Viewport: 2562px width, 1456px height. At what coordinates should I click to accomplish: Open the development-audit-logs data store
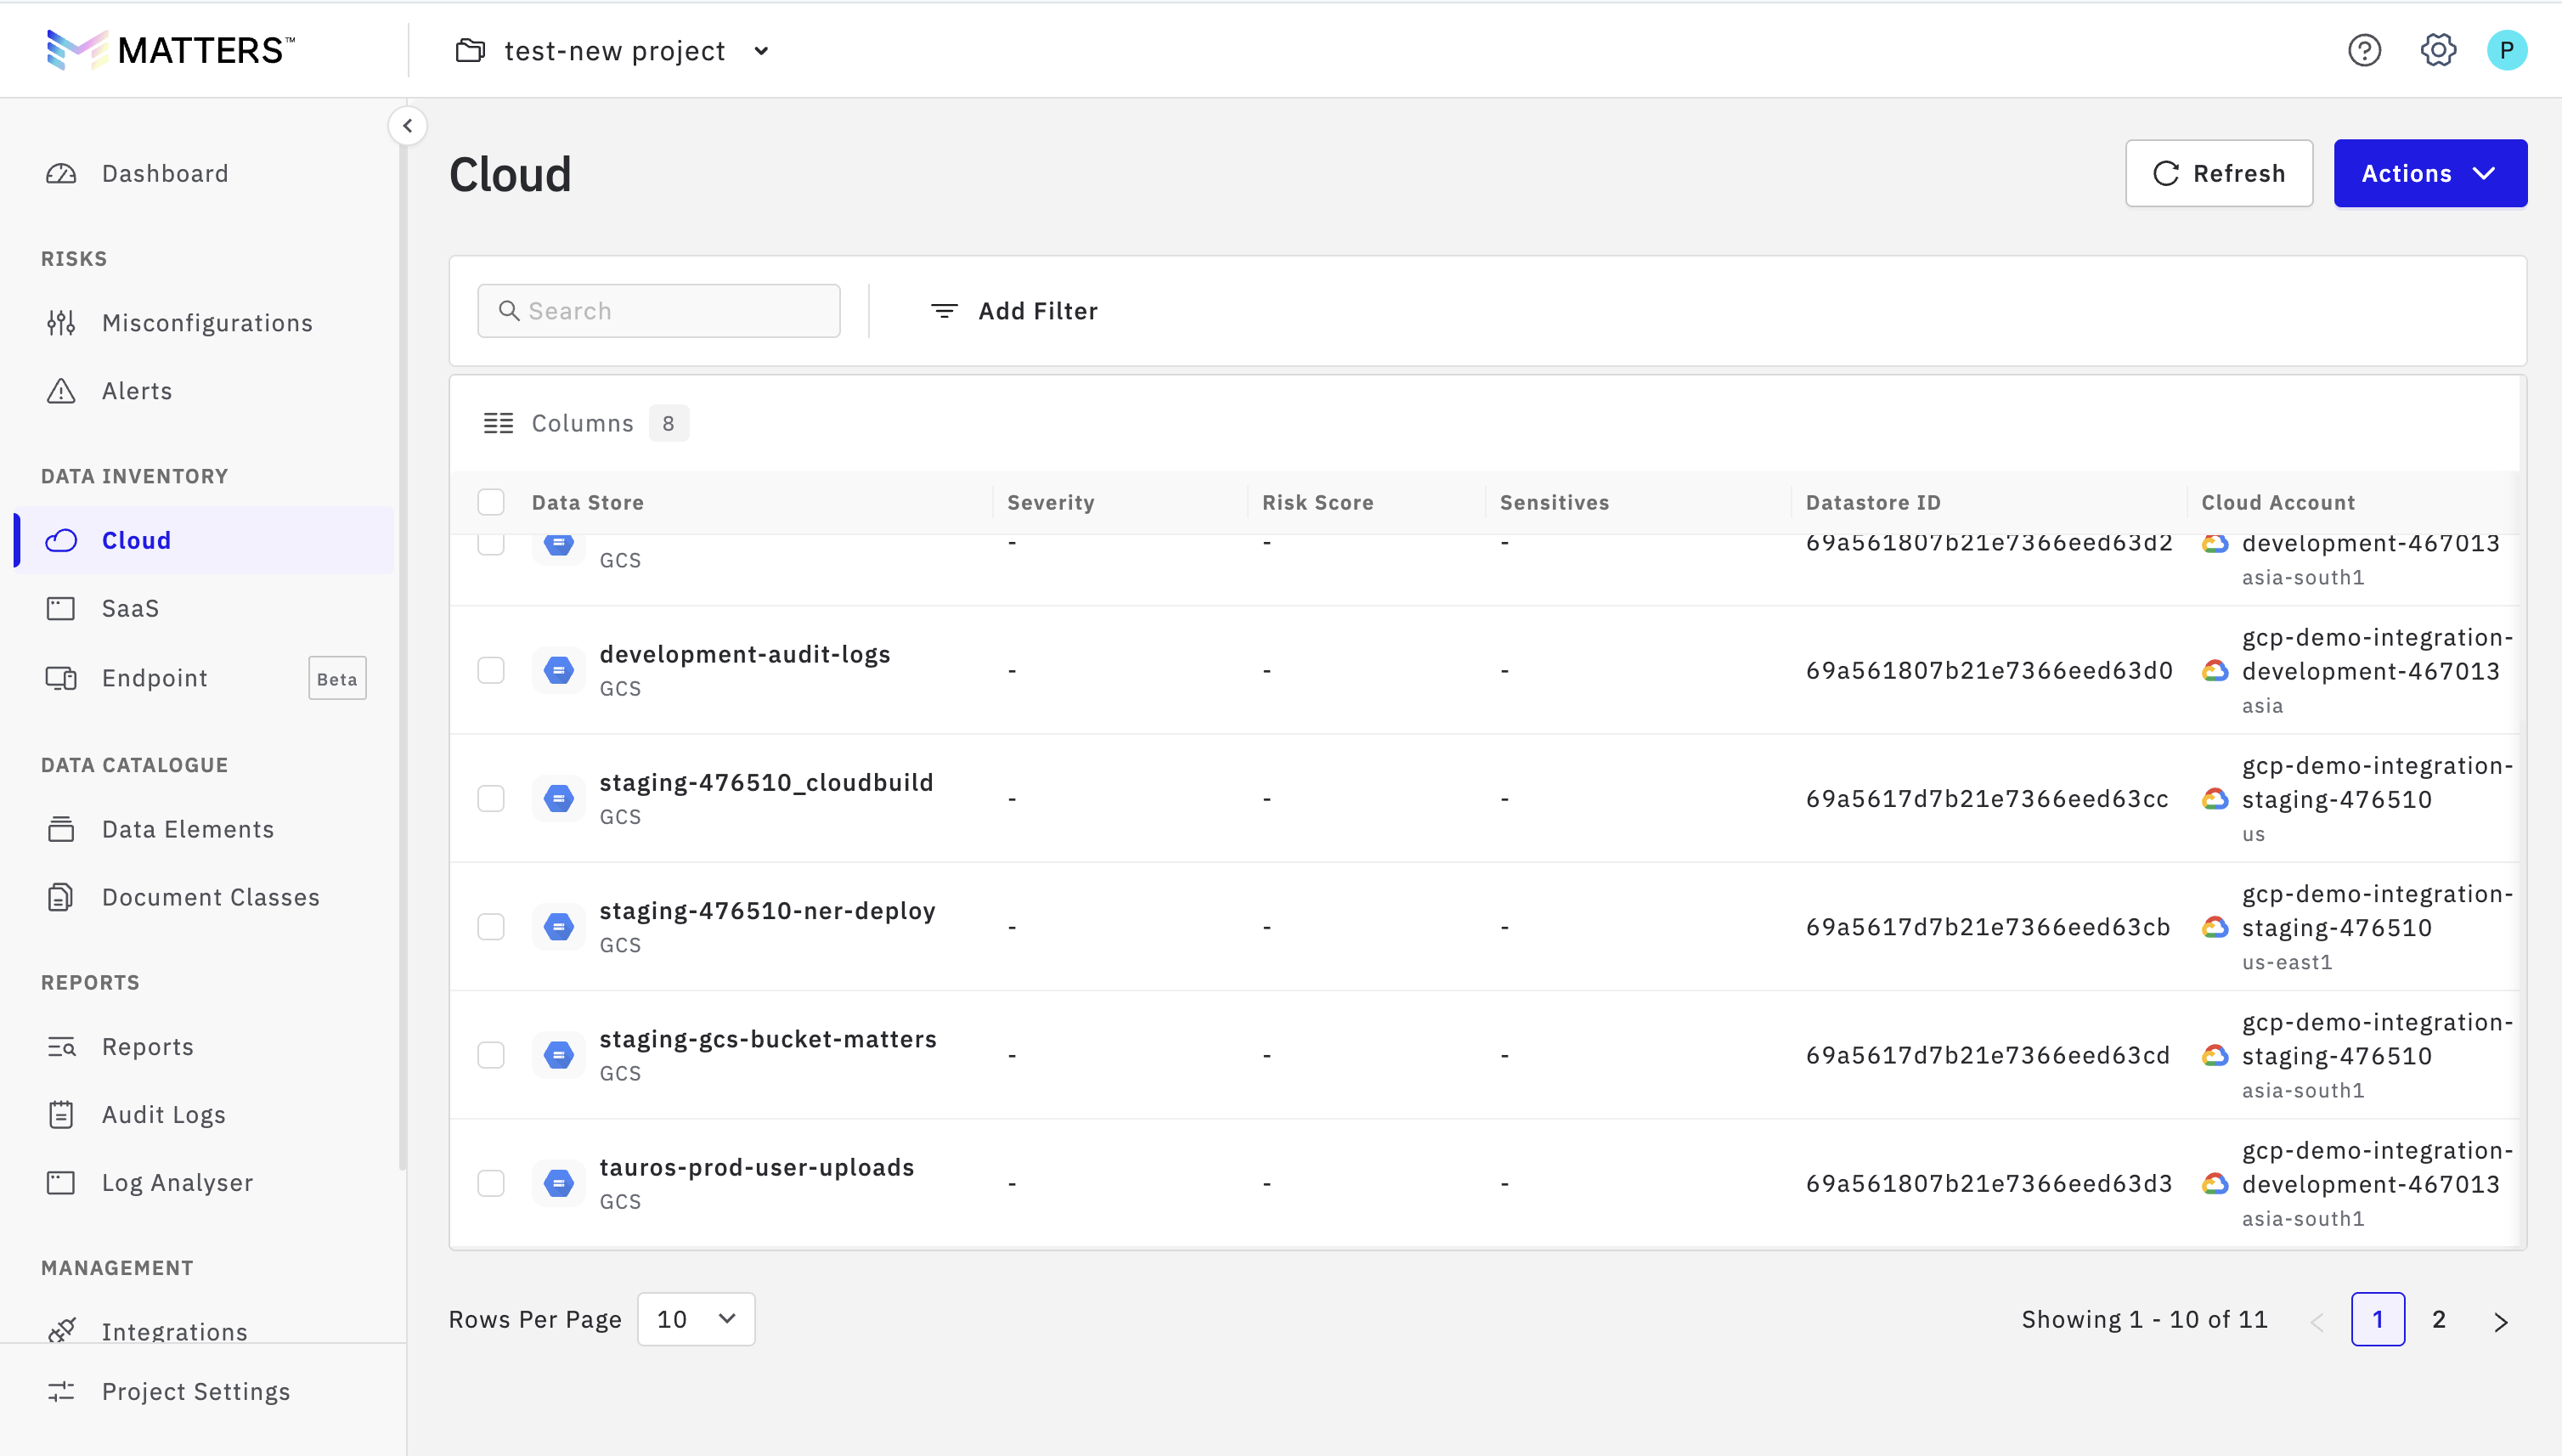point(744,654)
